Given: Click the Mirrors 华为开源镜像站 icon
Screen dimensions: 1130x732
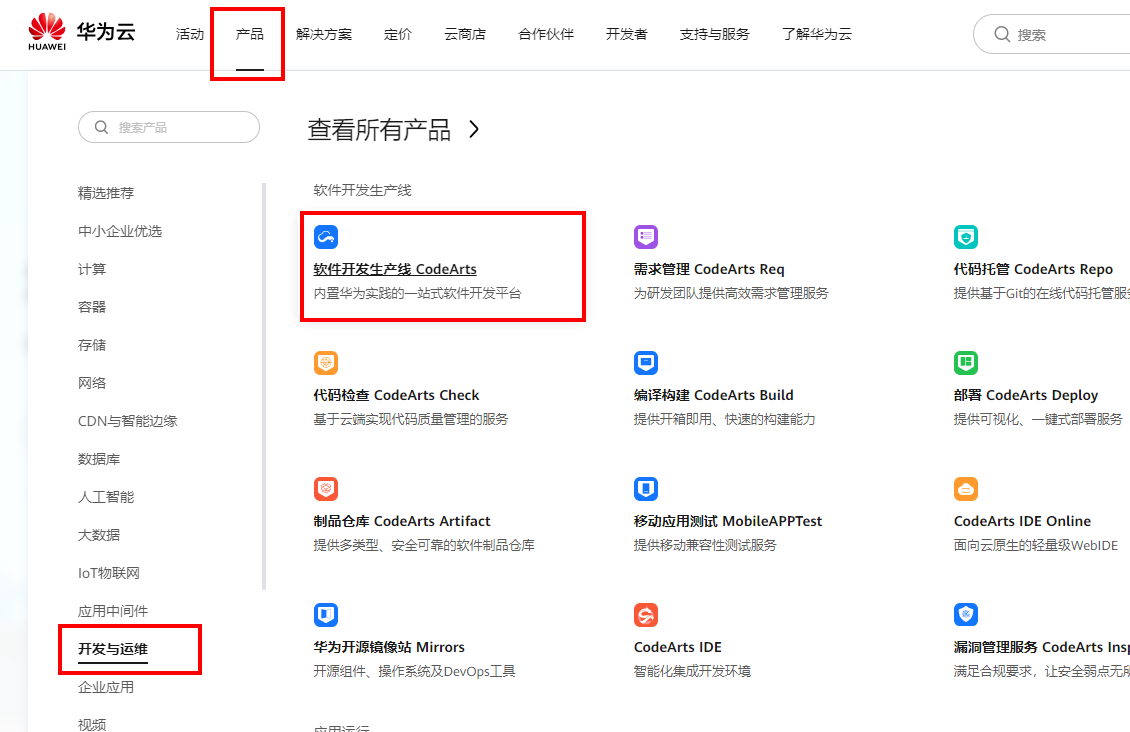Looking at the screenshot, I should click(326, 615).
